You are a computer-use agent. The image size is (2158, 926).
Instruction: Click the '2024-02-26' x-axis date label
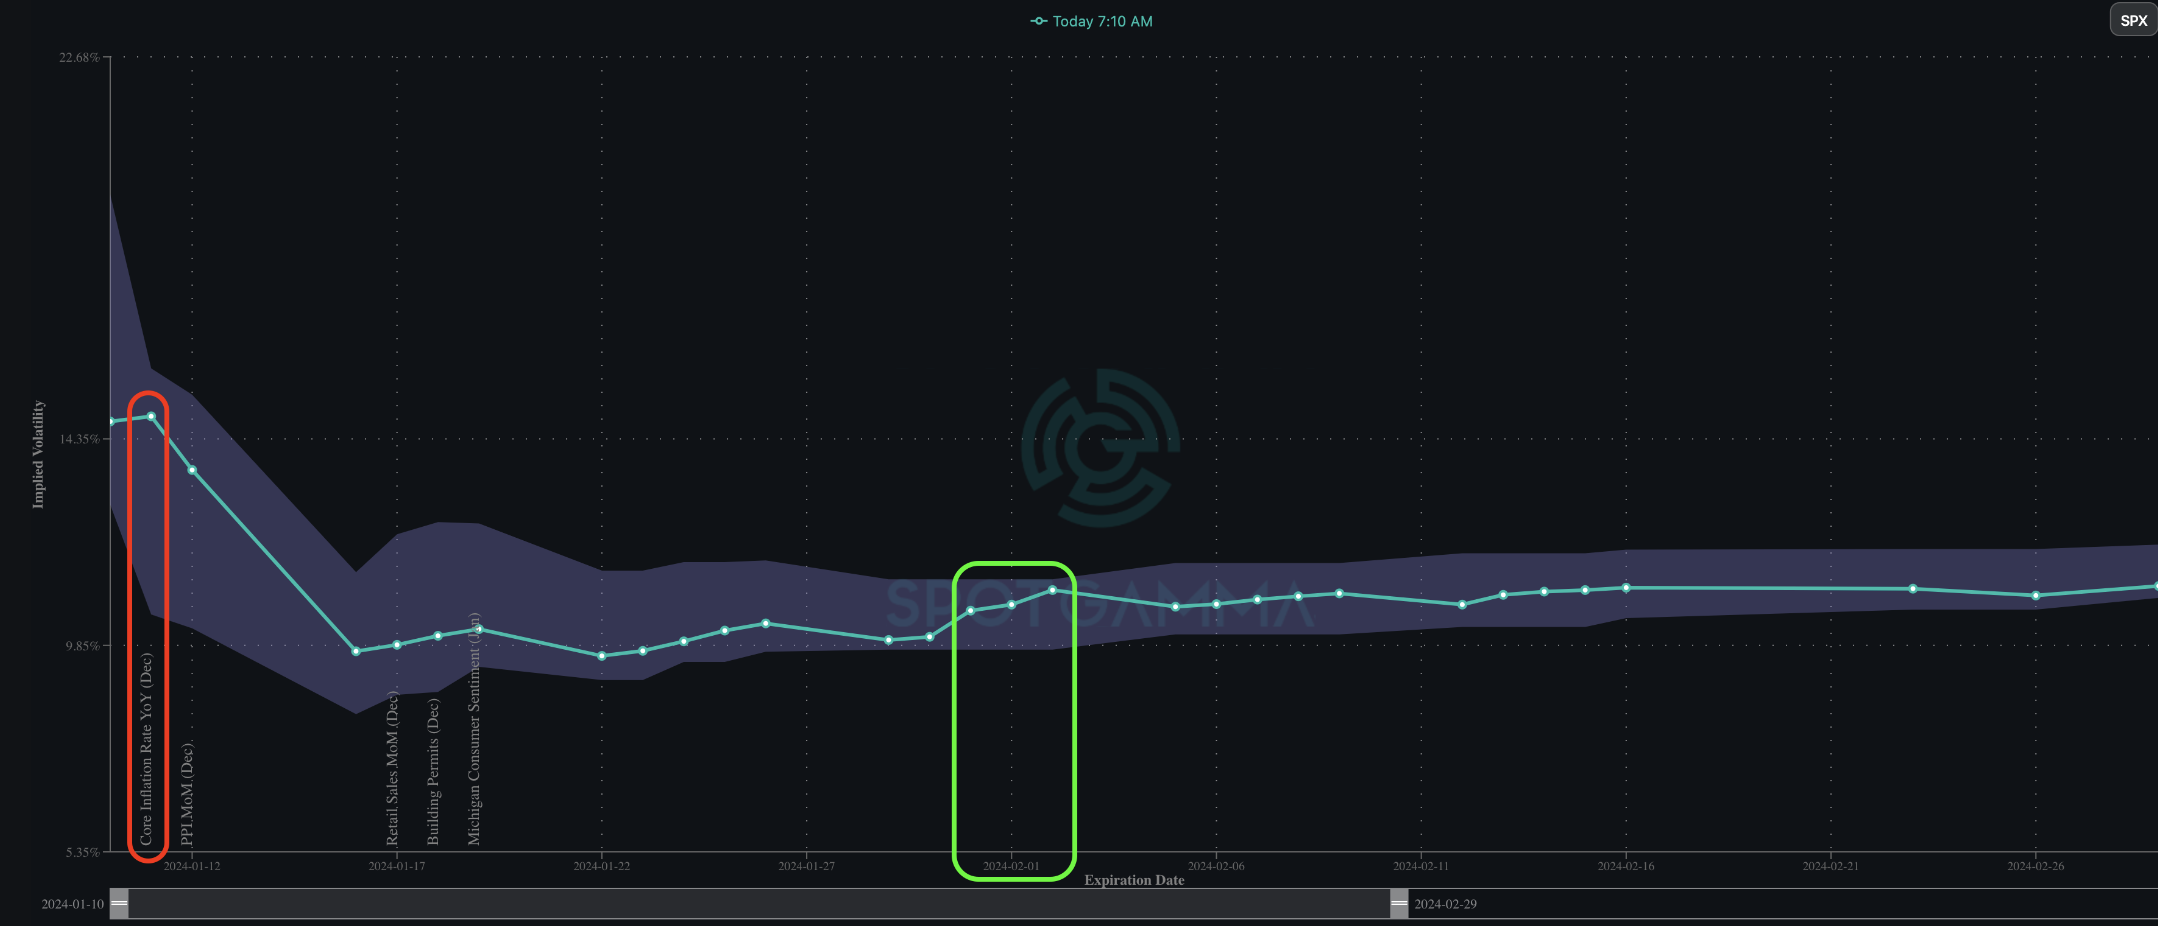(x=2036, y=866)
